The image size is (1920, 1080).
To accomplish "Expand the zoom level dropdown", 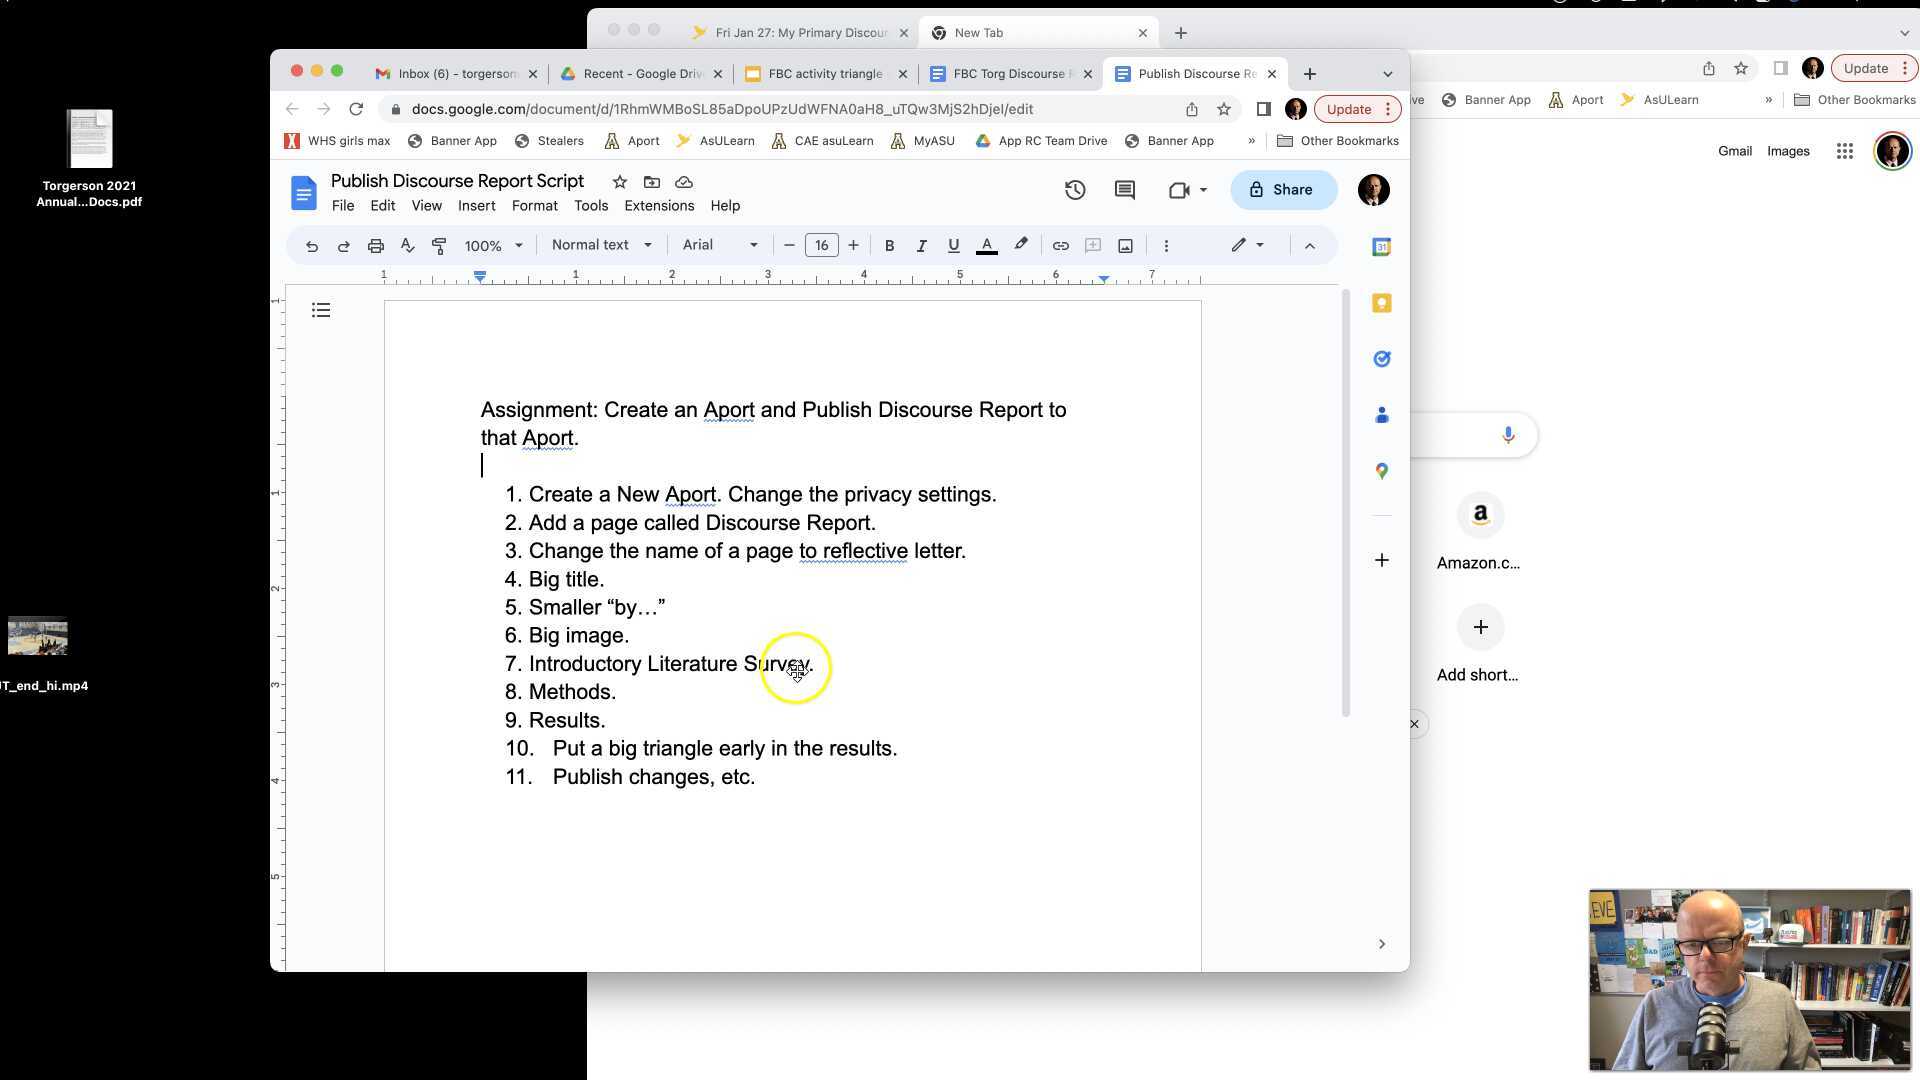I will pyautogui.click(x=492, y=245).
